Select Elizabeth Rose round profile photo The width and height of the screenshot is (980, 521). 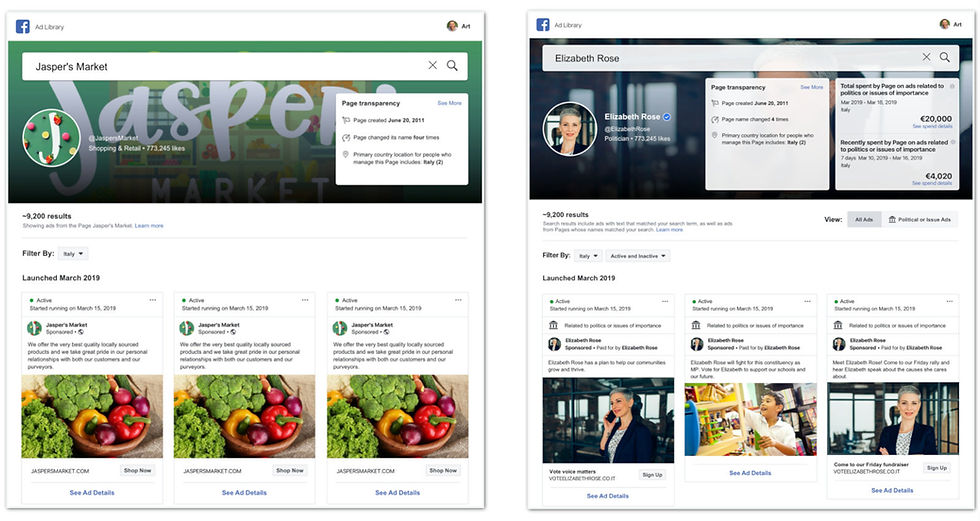(569, 129)
